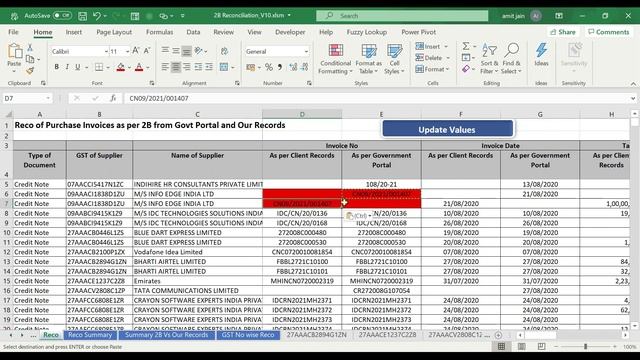Open the Home ribbon tab
640x360 pixels.
42,32
